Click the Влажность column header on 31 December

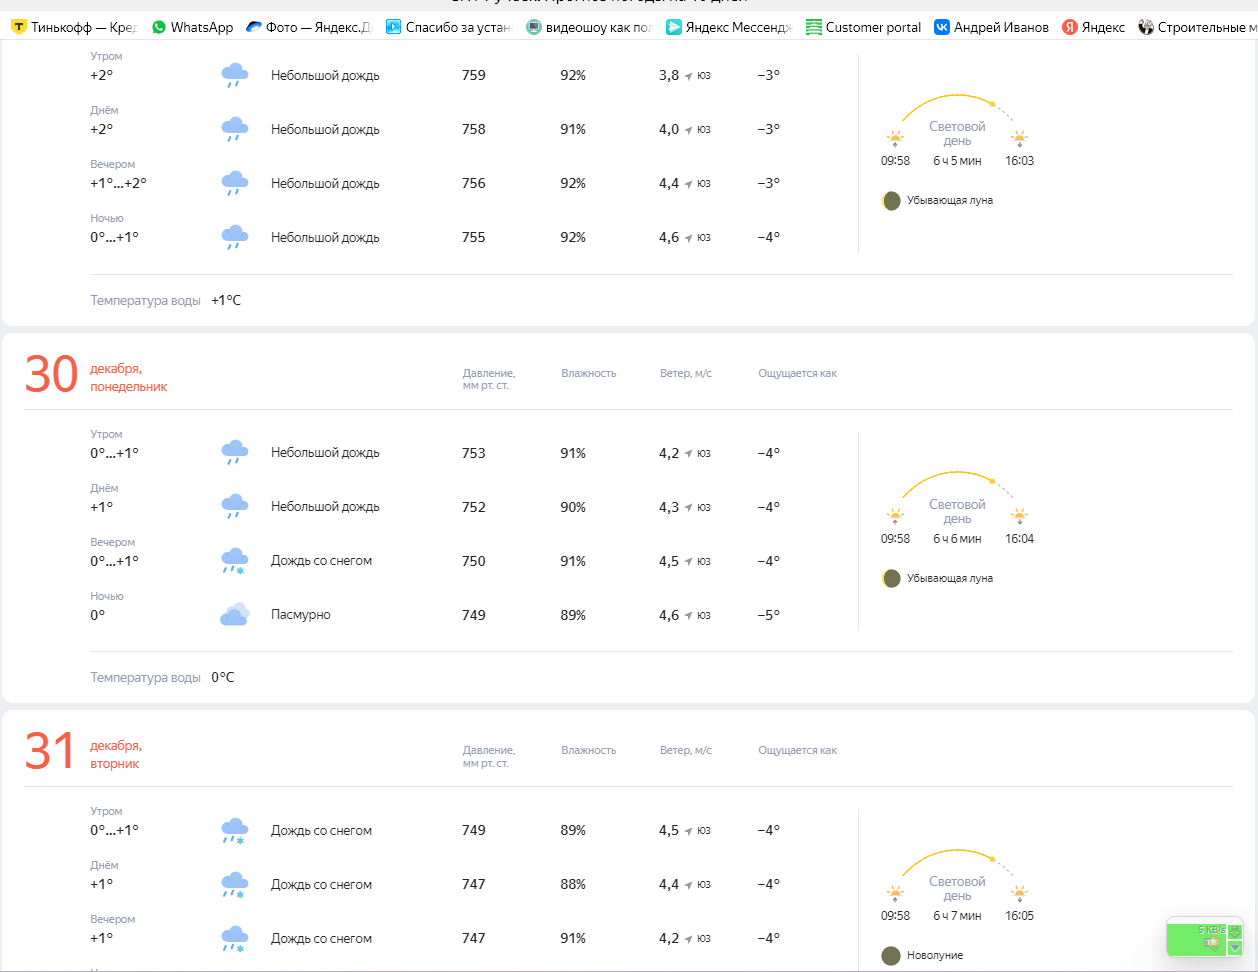(x=589, y=750)
